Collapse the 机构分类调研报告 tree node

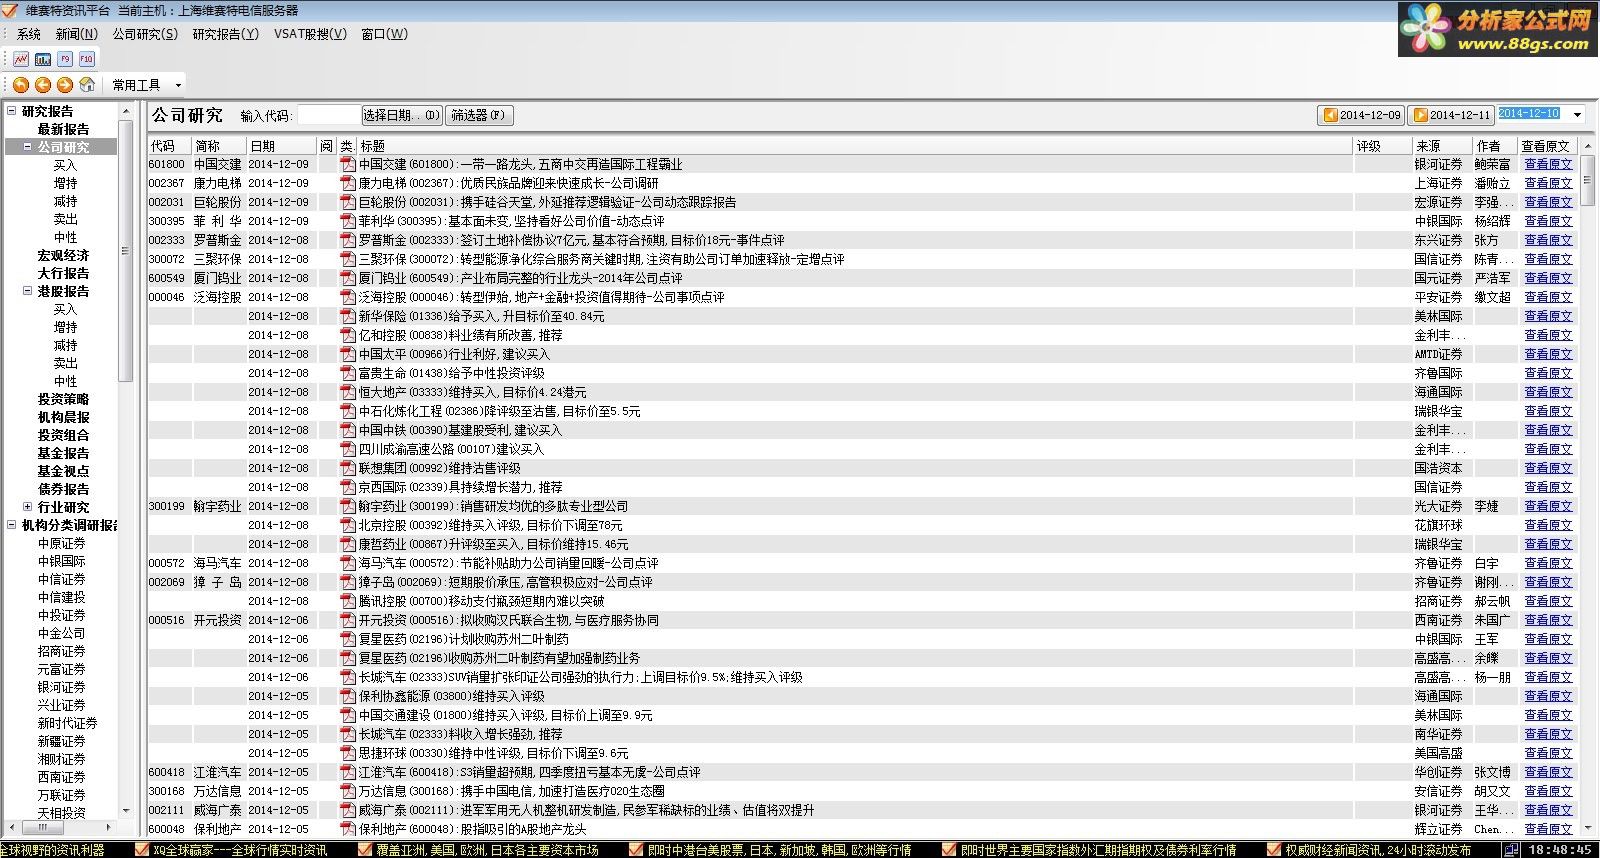tap(12, 525)
